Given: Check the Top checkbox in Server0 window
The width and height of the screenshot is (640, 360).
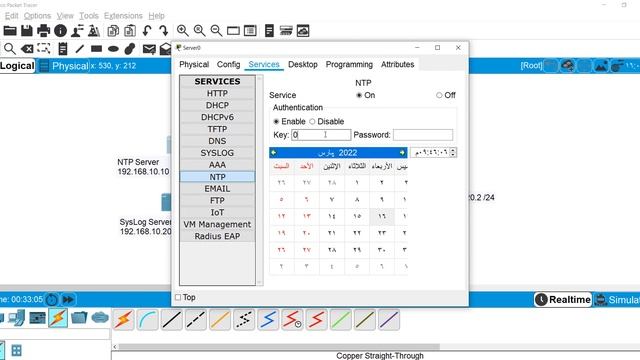Looking at the screenshot, I should pos(178,298).
